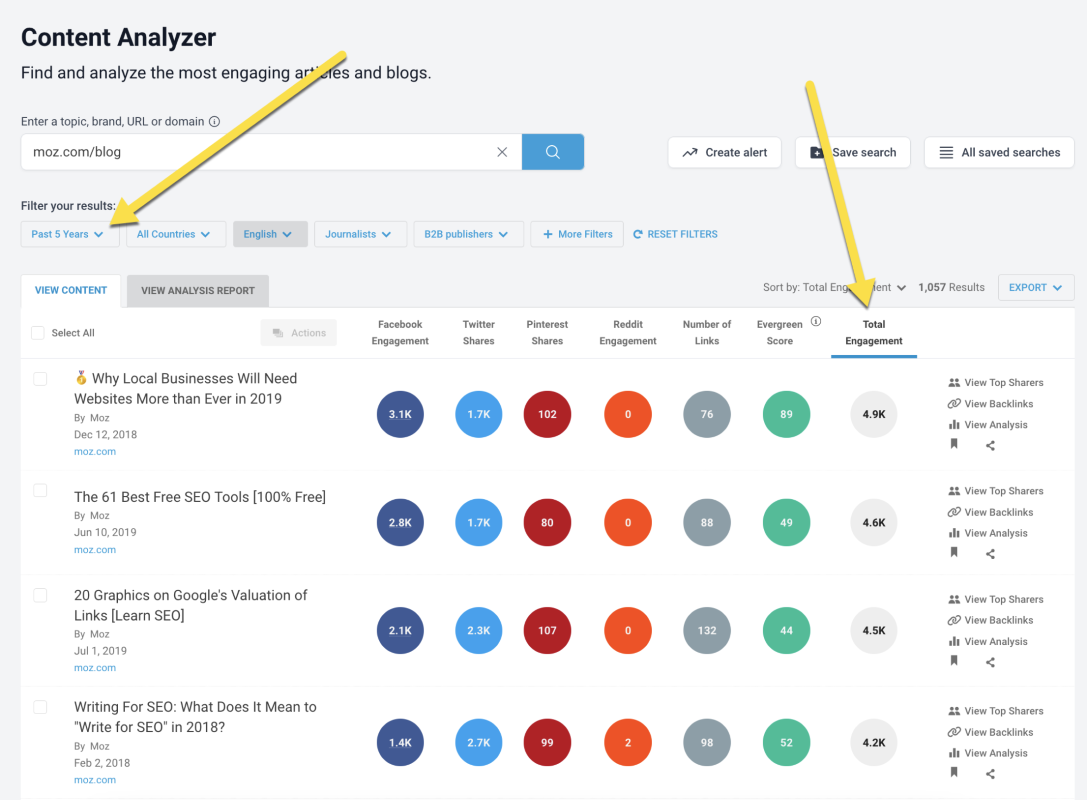Bookmark the 61 Best Free SEO Tools article
The width and height of the screenshot is (1087, 800).
tap(954, 553)
